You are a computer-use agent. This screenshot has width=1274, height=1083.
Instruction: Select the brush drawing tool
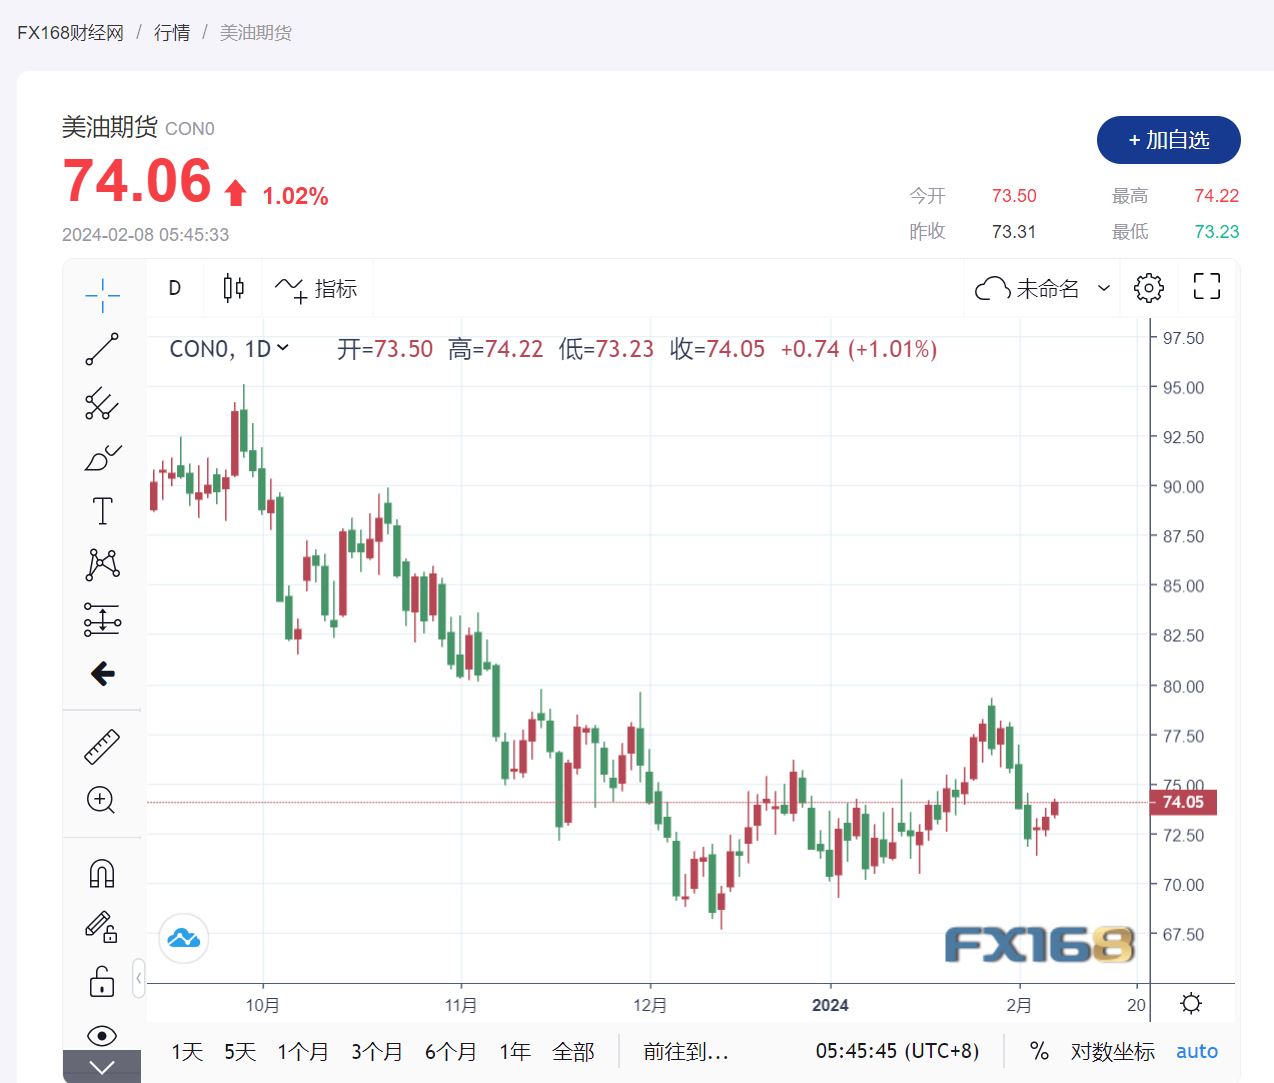(x=102, y=458)
